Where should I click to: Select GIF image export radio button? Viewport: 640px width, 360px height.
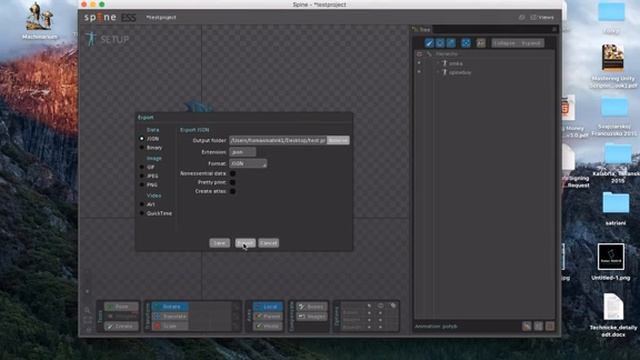click(142, 167)
